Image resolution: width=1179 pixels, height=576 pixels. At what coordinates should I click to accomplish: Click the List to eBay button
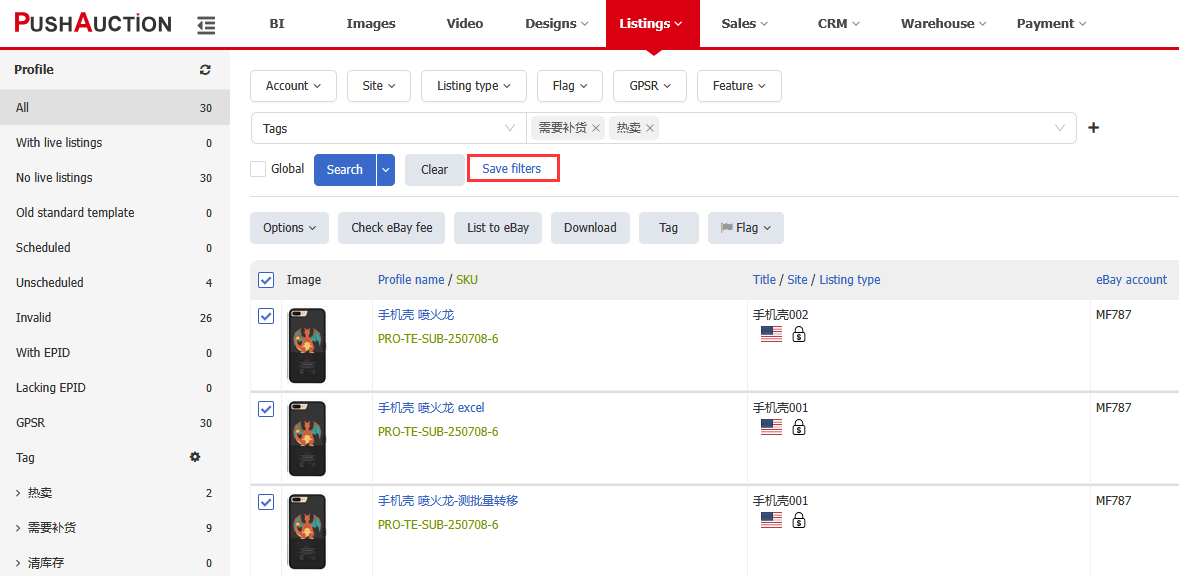[497, 228]
